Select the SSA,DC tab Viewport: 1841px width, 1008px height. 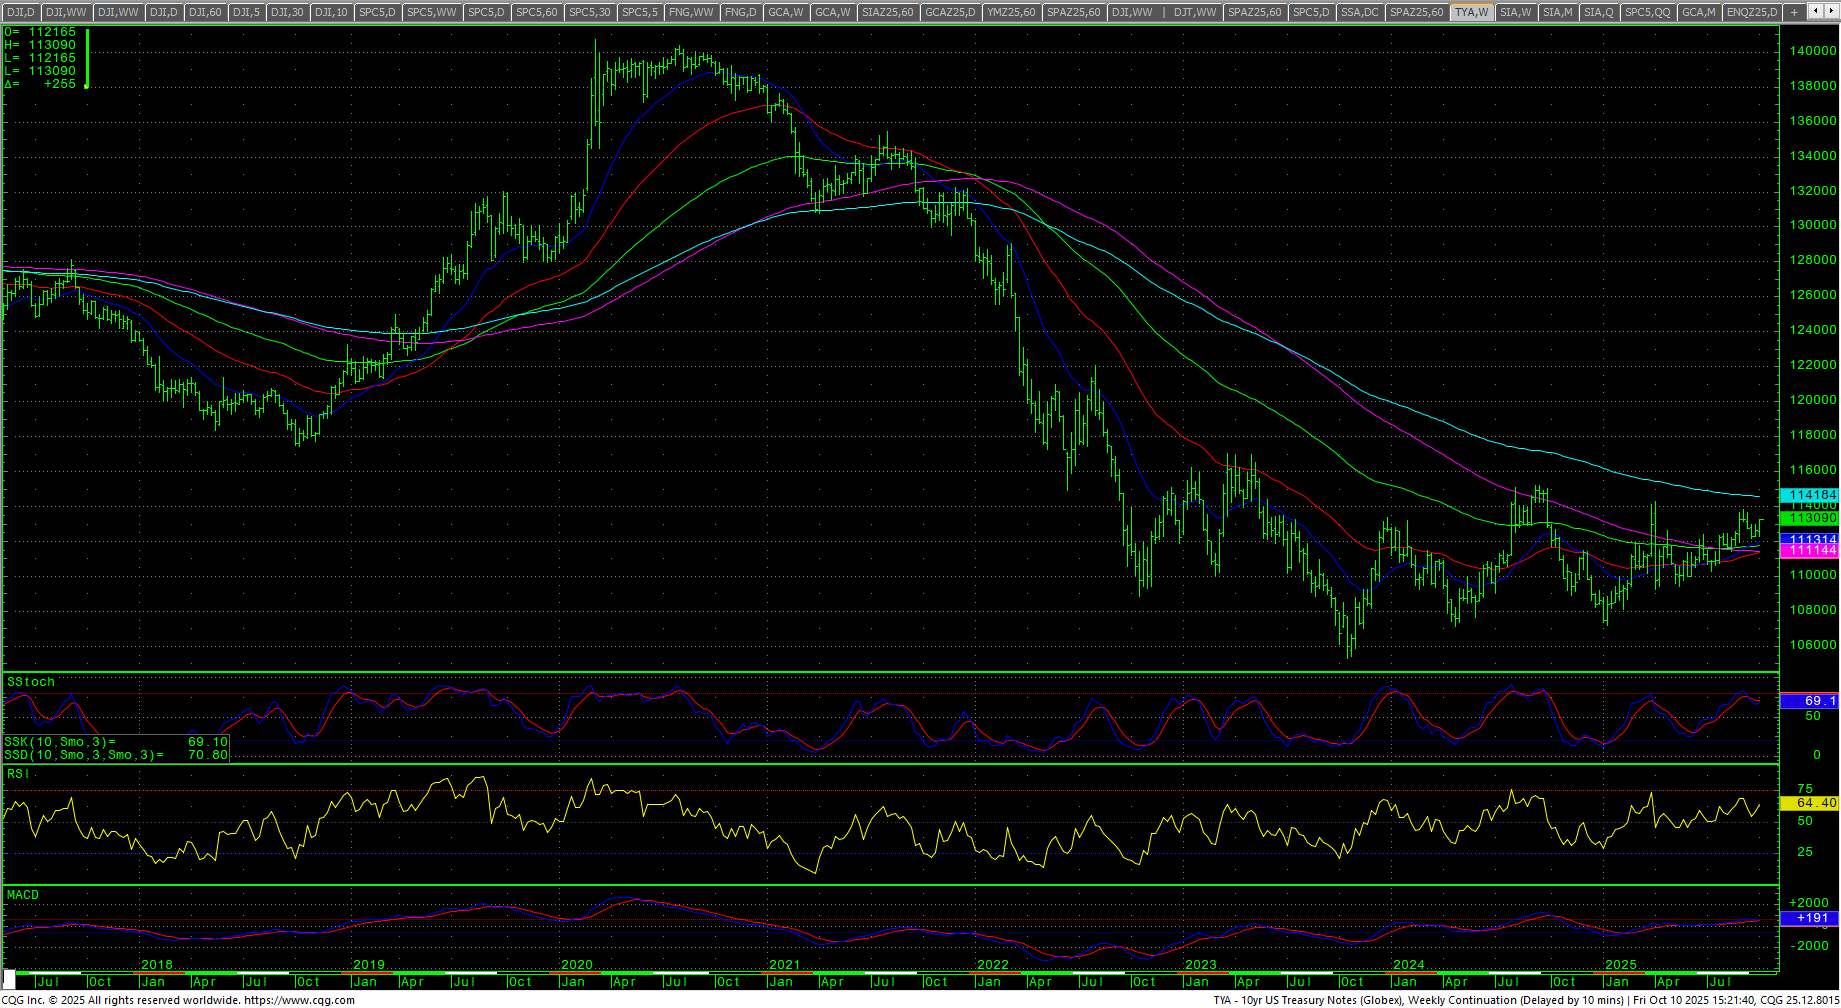pyautogui.click(x=1359, y=12)
